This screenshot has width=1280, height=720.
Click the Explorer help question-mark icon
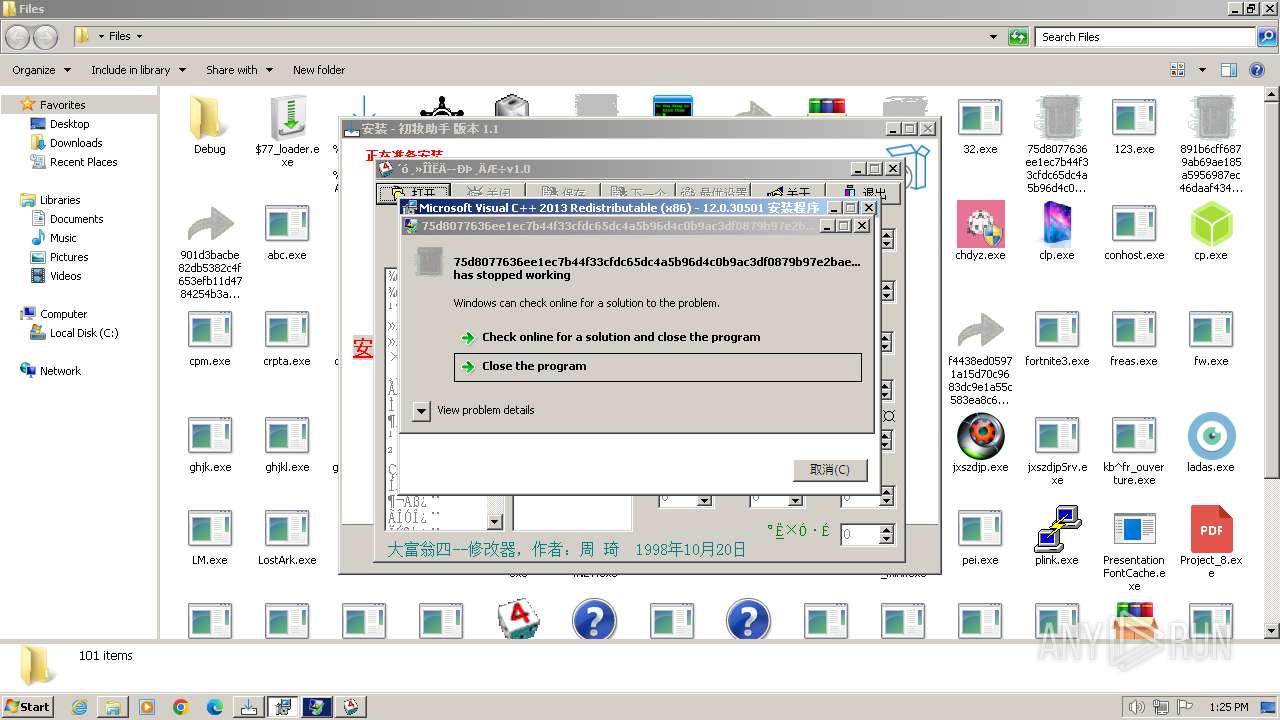[1257, 70]
